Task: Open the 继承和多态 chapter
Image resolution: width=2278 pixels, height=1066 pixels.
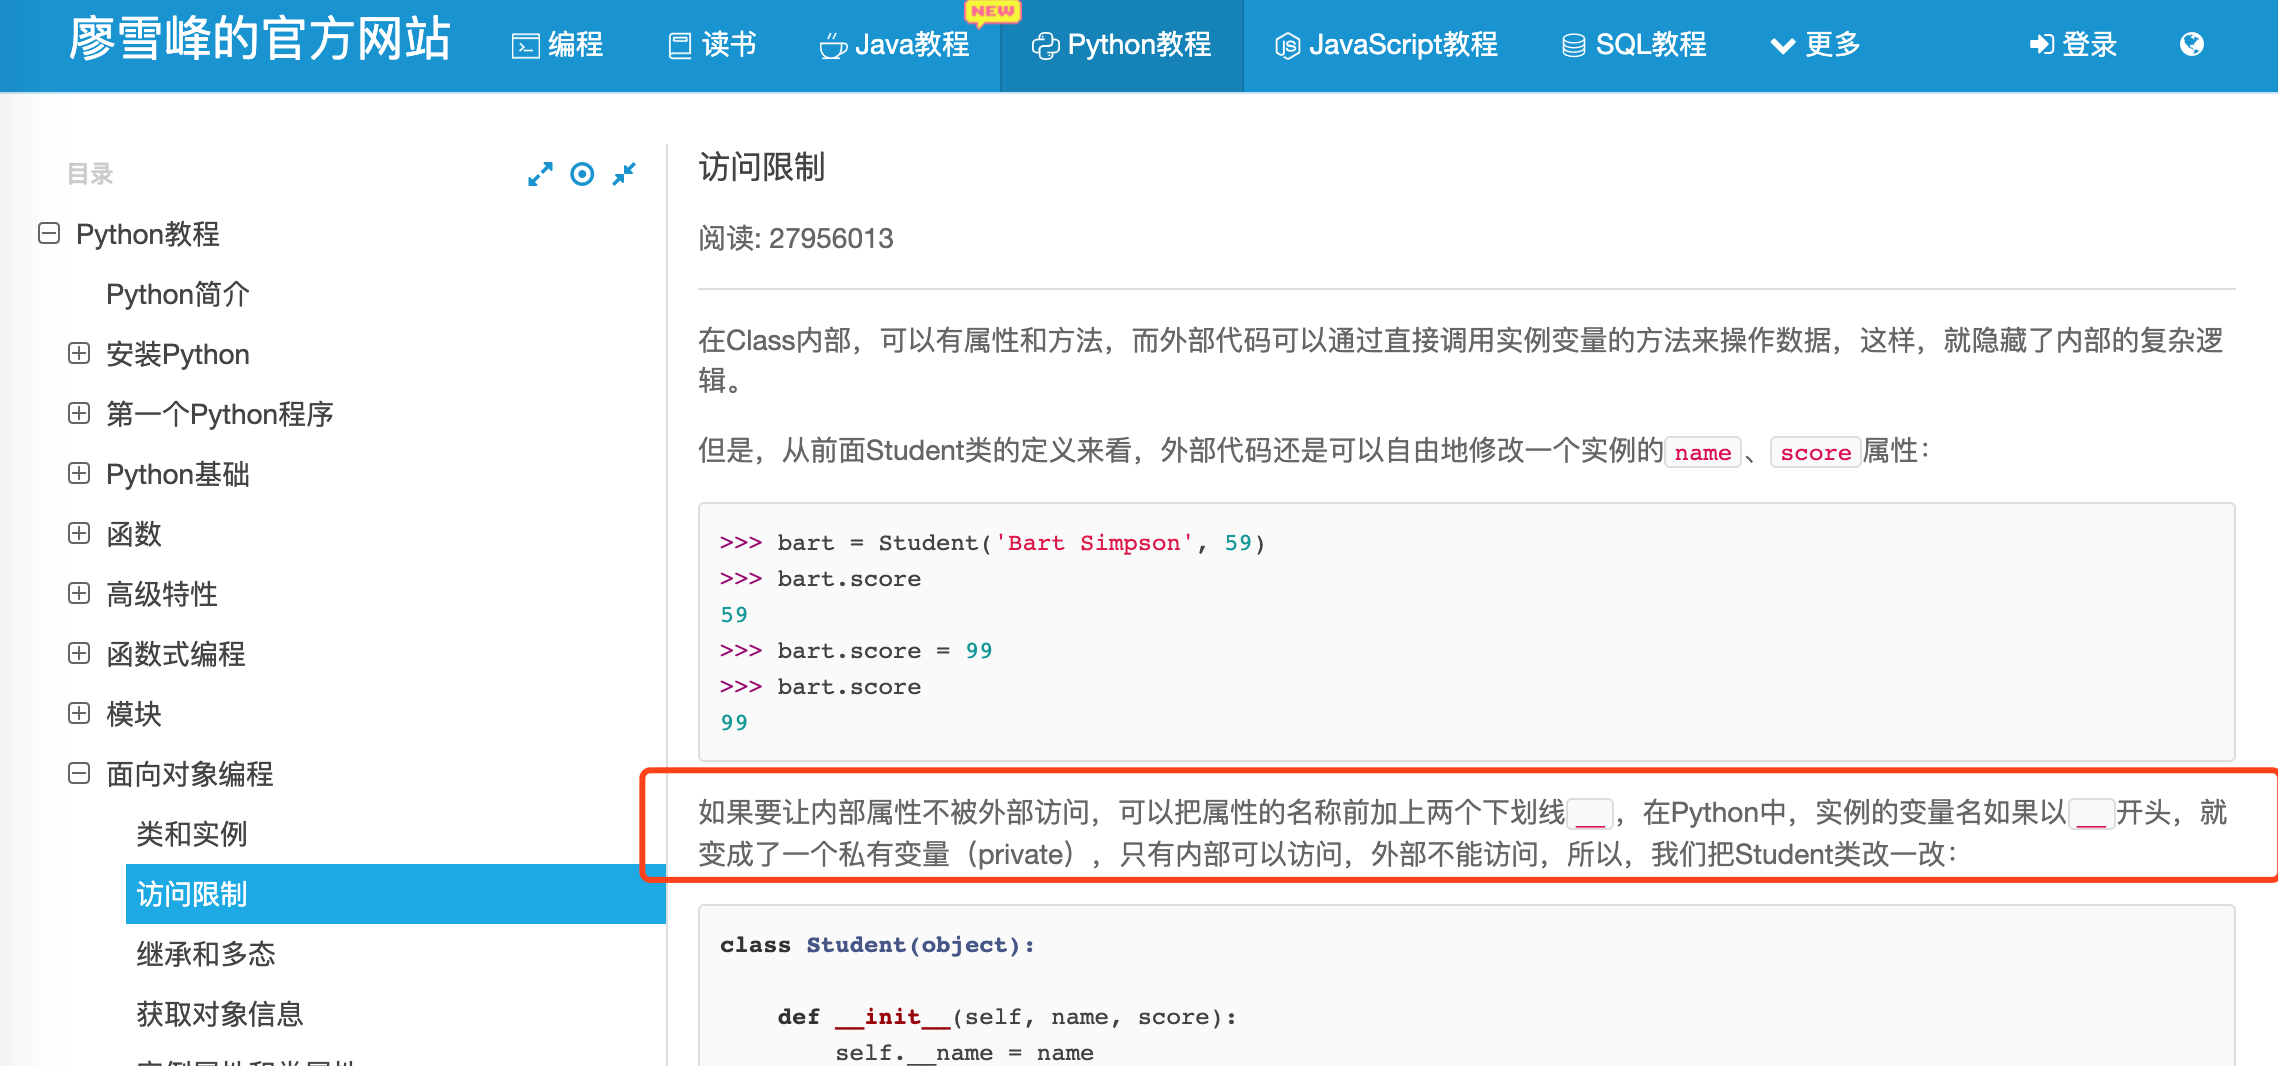Action: [x=206, y=954]
